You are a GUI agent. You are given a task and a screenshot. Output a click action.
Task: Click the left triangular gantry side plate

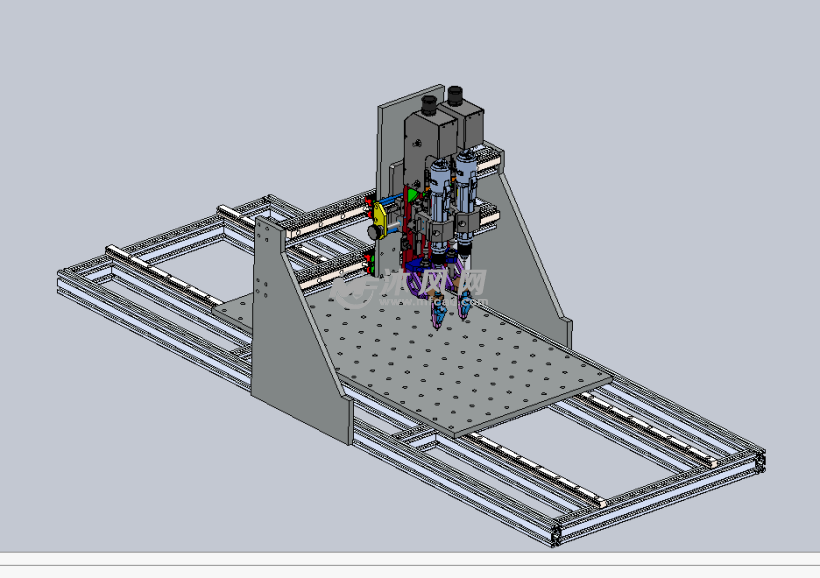pos(293,335)
